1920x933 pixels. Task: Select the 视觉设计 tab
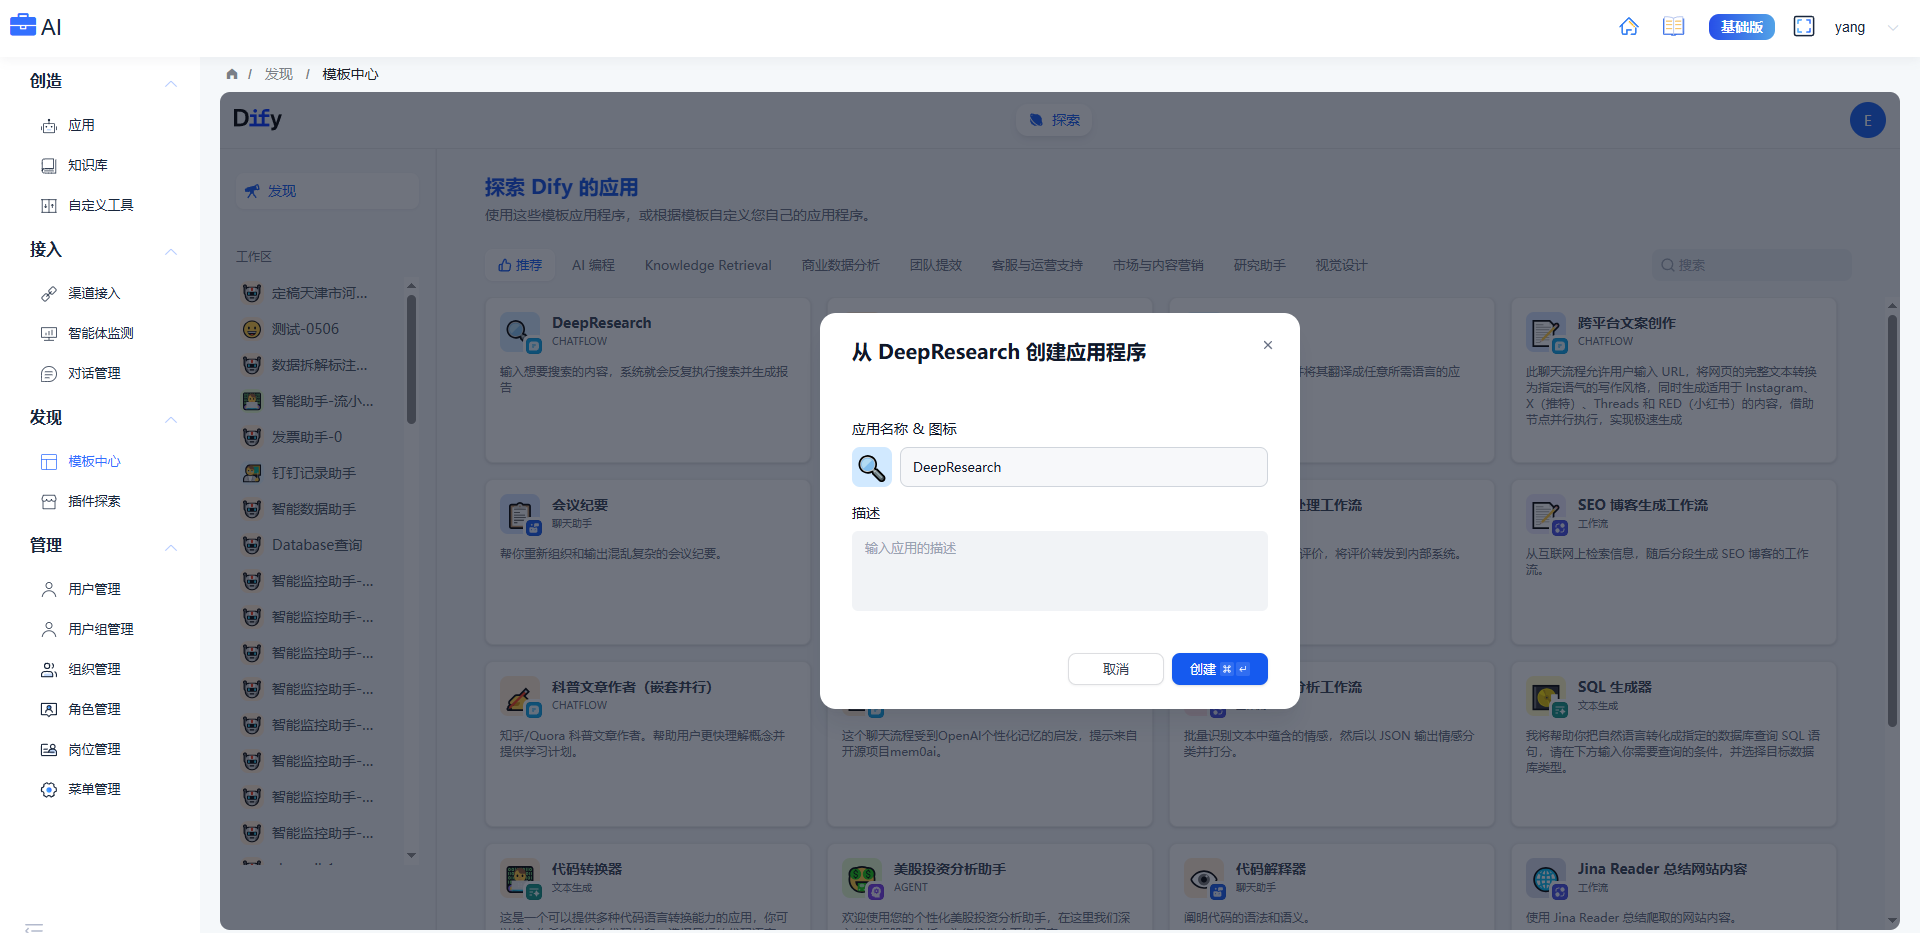pyautogui.click(x=1341, y=265)
